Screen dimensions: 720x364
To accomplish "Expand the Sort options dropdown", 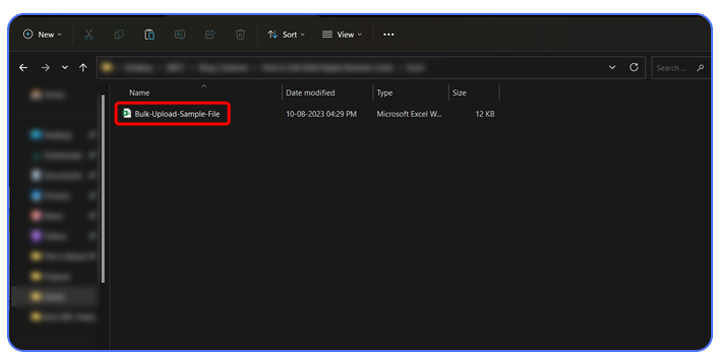I will coord(286,34).
